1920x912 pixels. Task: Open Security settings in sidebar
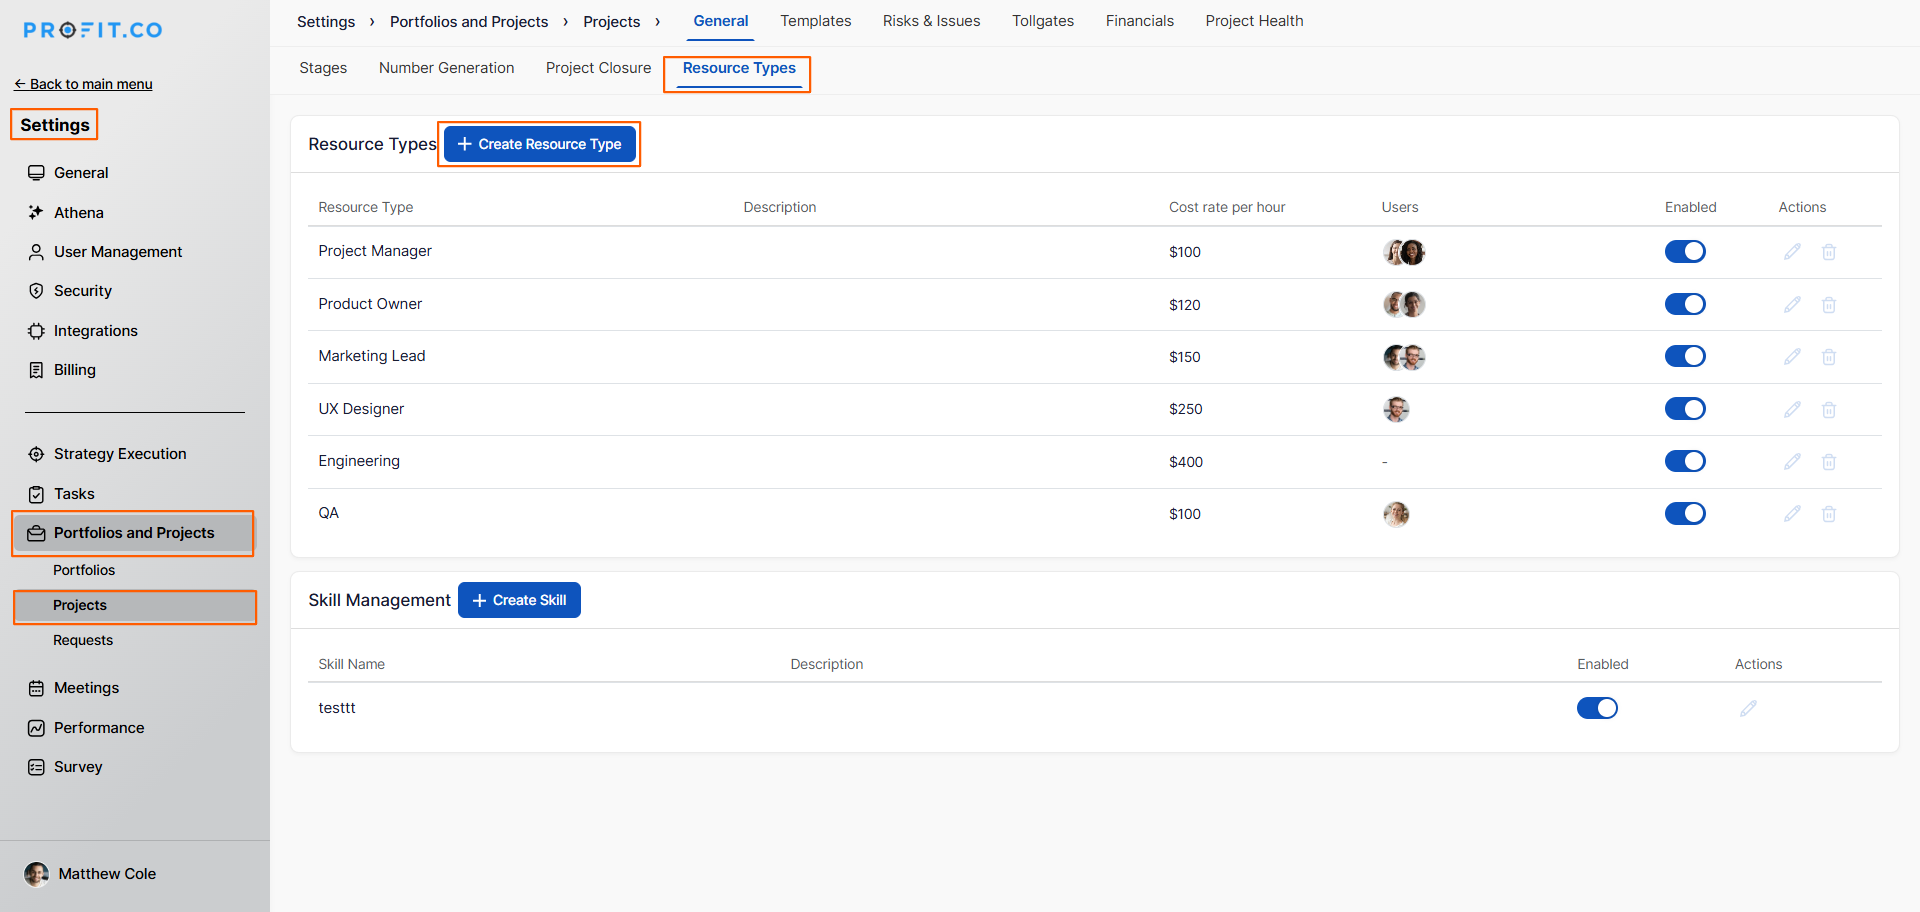click(x=82, y=291)
